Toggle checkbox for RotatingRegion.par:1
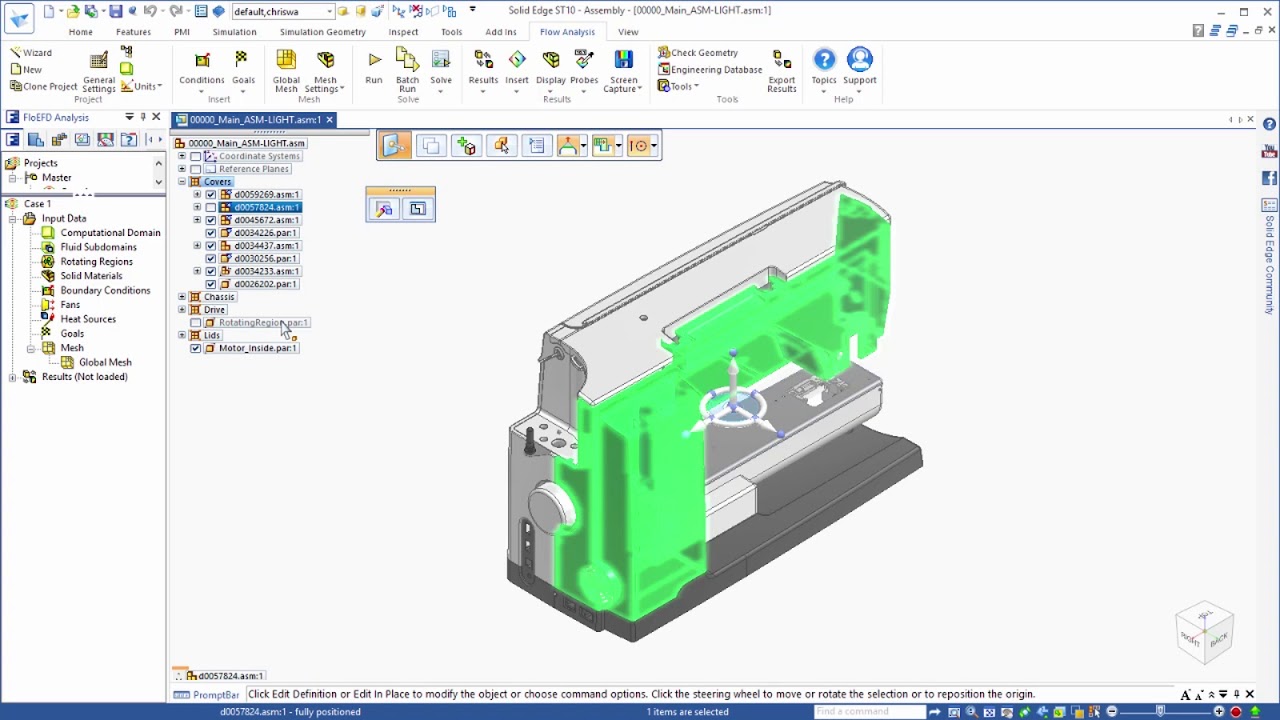The image size is (1280, 720). tap(196, 323)
